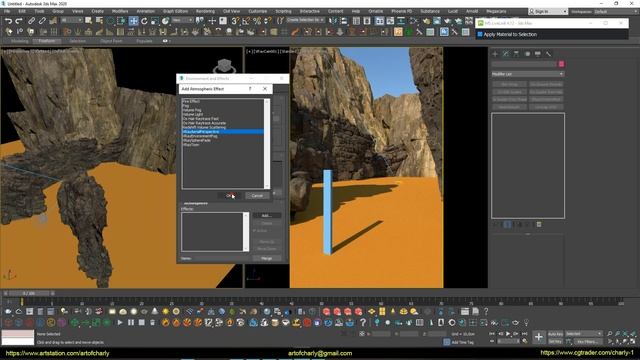The width and height of the screenshot is (640, 360).
Task: Select VRayEnvironmentFog in effect list
Action: point(200,136)
